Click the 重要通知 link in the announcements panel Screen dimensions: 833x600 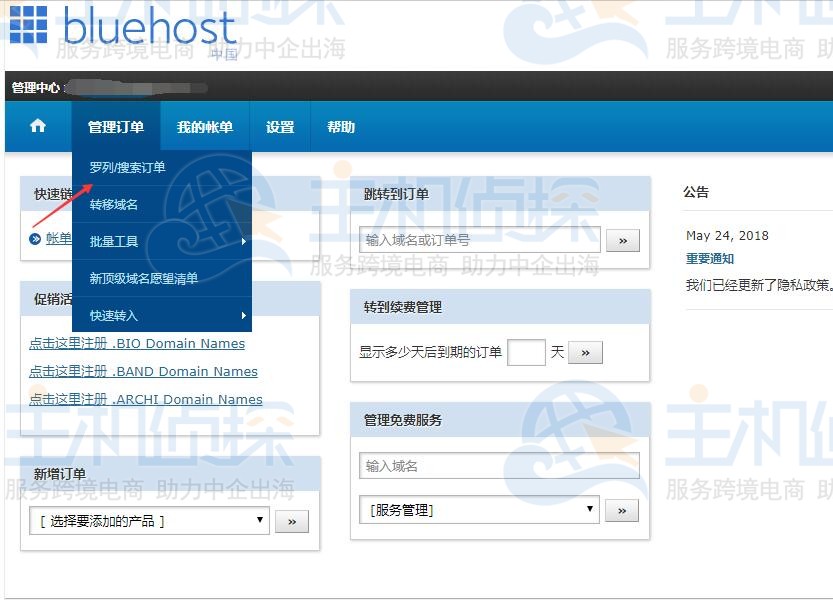[712, 258]
